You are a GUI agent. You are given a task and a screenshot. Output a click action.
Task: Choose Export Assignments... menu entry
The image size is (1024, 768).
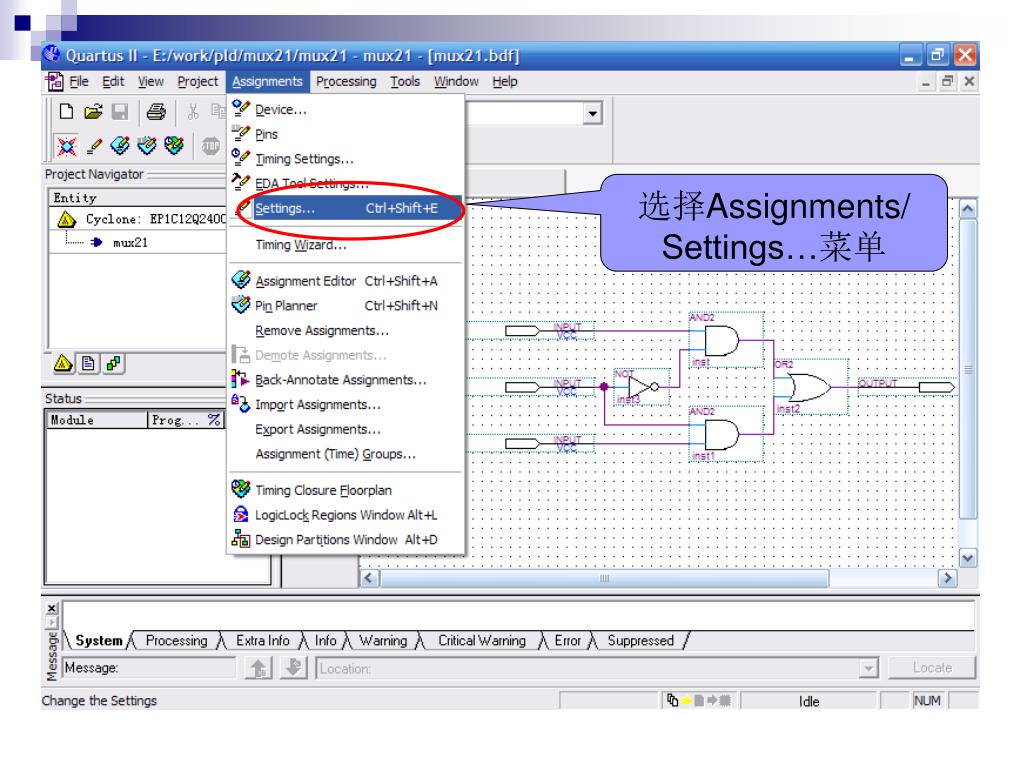pyautogui.click(x=345, y=430)
